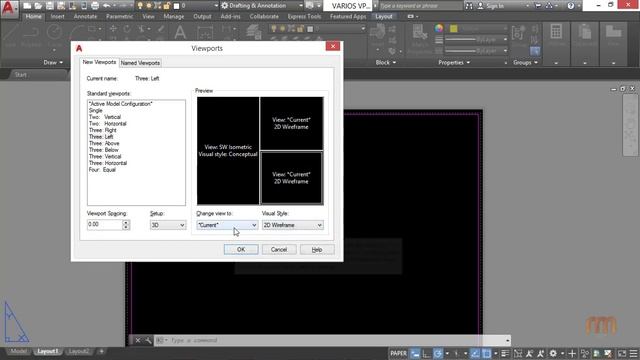Click Sign In in title bar

pyautogui.click(x=495, y=6)
